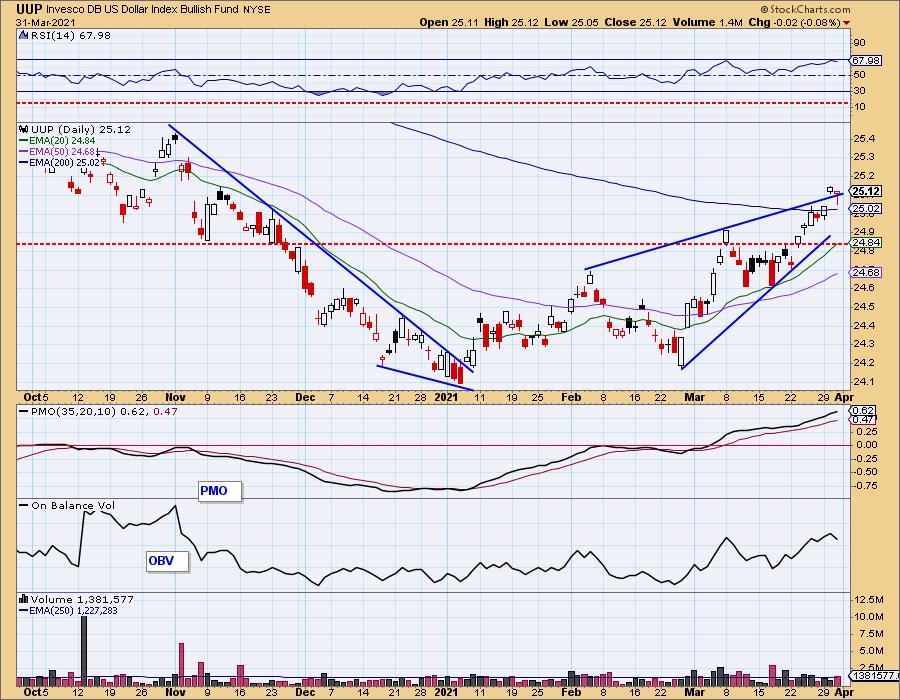
Task: Click the tallest volume bar in mid-October
Action: pyautogui.click(x=84, y=650)
